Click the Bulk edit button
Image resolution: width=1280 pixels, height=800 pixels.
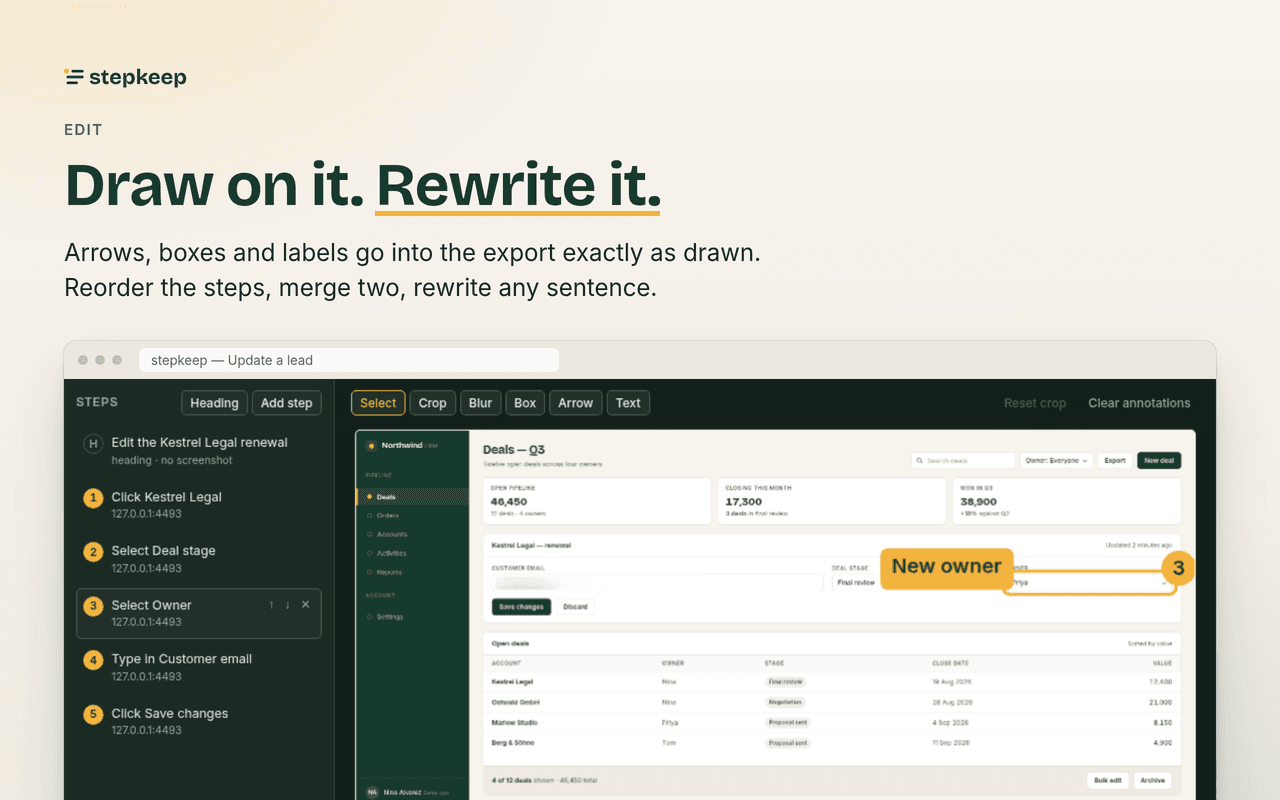click(x=1108, y=780)
